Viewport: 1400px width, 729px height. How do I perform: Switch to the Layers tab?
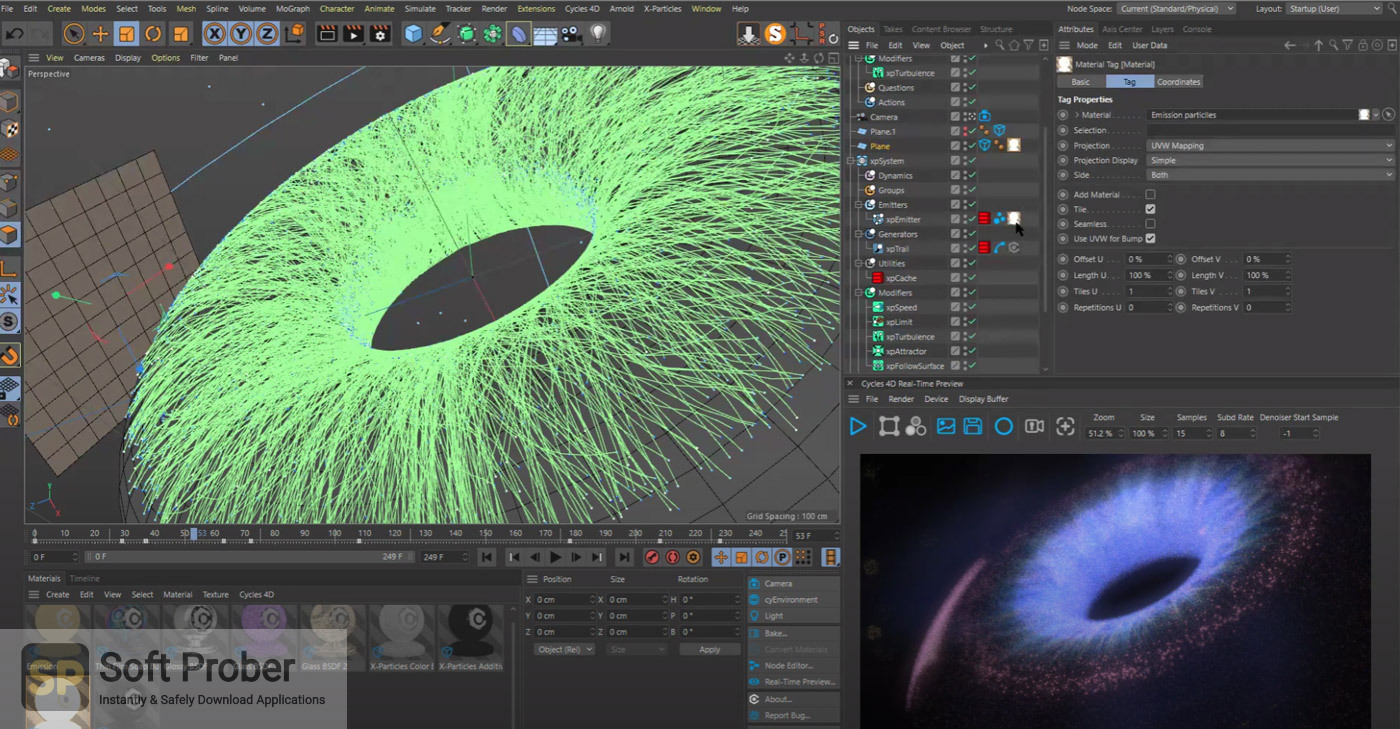[x=1162, y=29]
